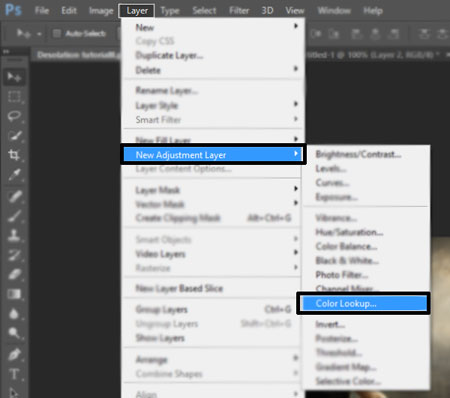Viewport: 450px width, 398px height.
Task: Select the Dodge tool
Action: pyautogui.click(x=14, y=333)
